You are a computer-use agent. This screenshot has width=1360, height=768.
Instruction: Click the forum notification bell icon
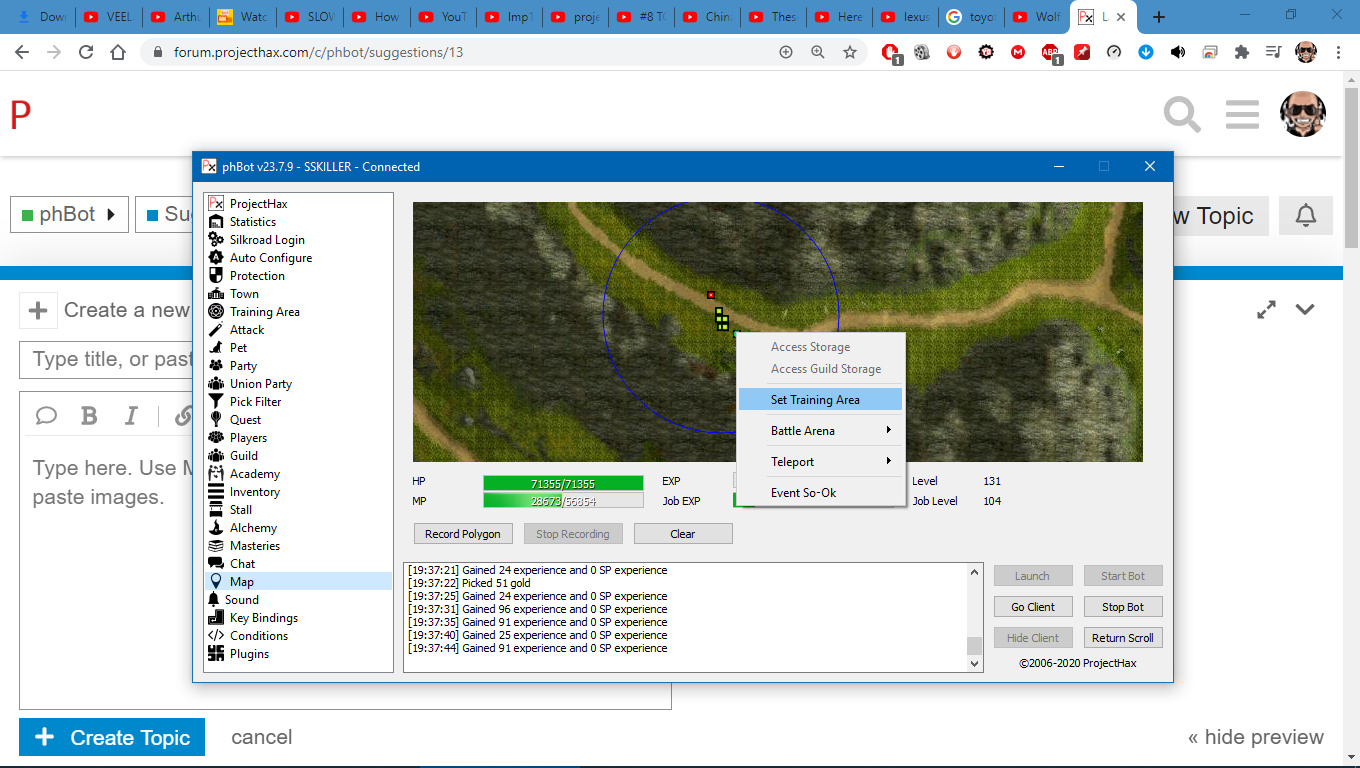1305,216
